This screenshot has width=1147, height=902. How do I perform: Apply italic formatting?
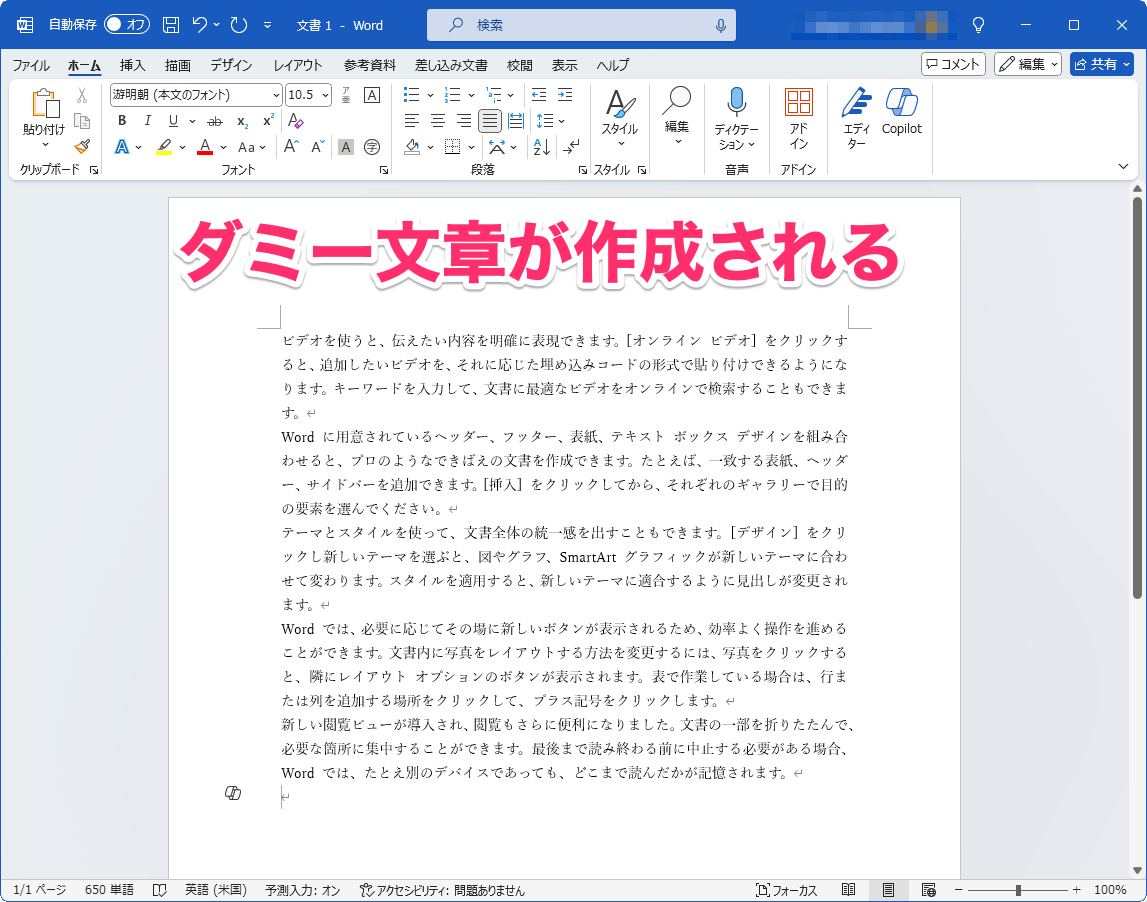(x=146, y=121)
